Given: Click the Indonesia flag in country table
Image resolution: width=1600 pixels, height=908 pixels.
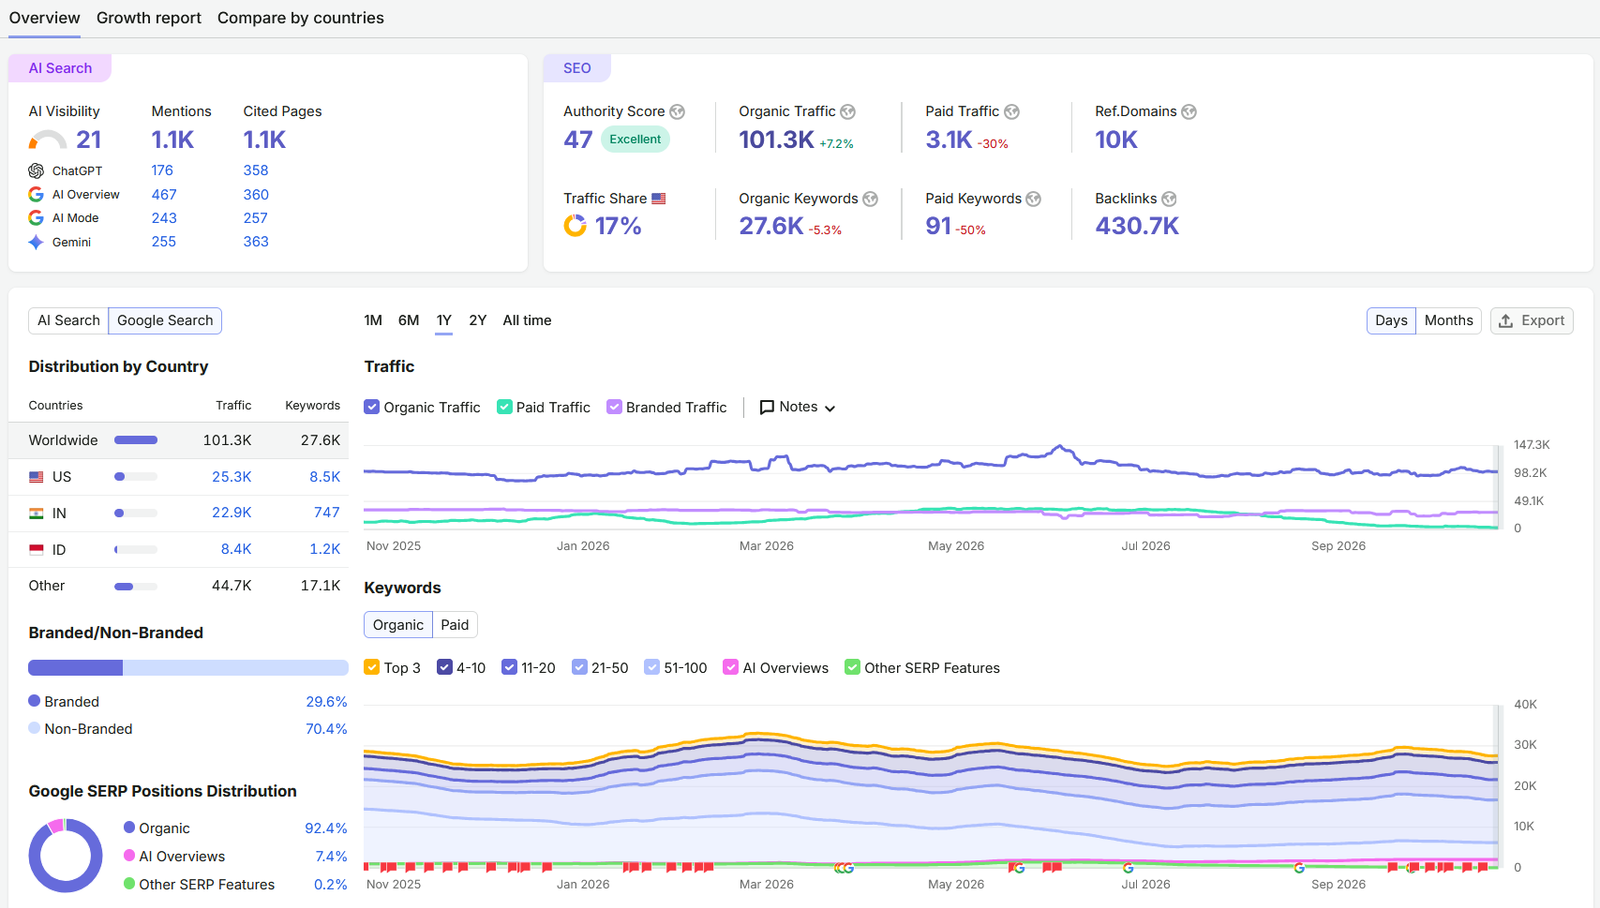Looking at the screenshot, I should 36,549.
